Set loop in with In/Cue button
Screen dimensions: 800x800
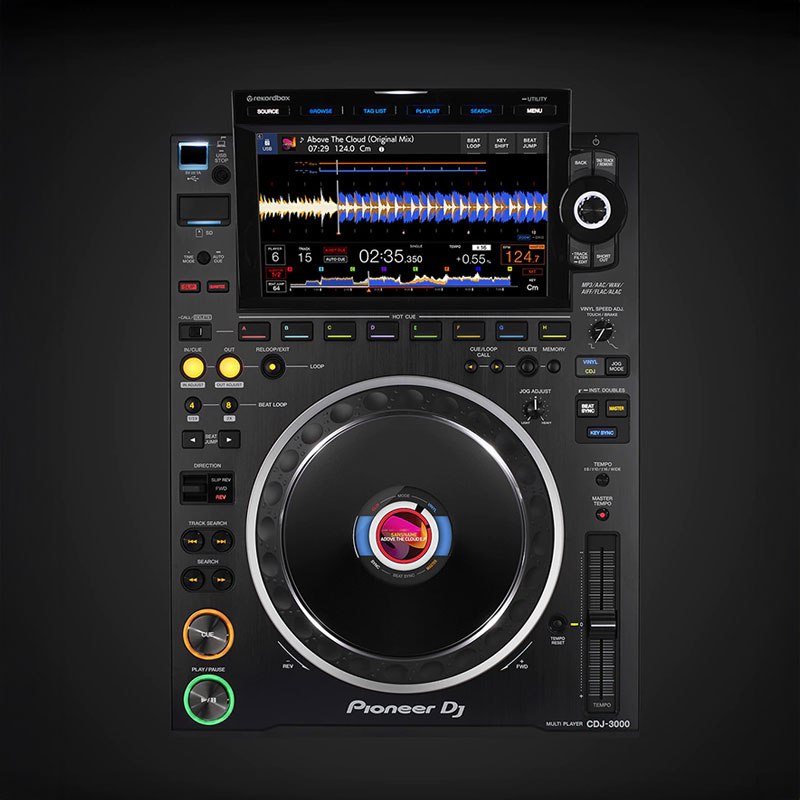[194, 367]
